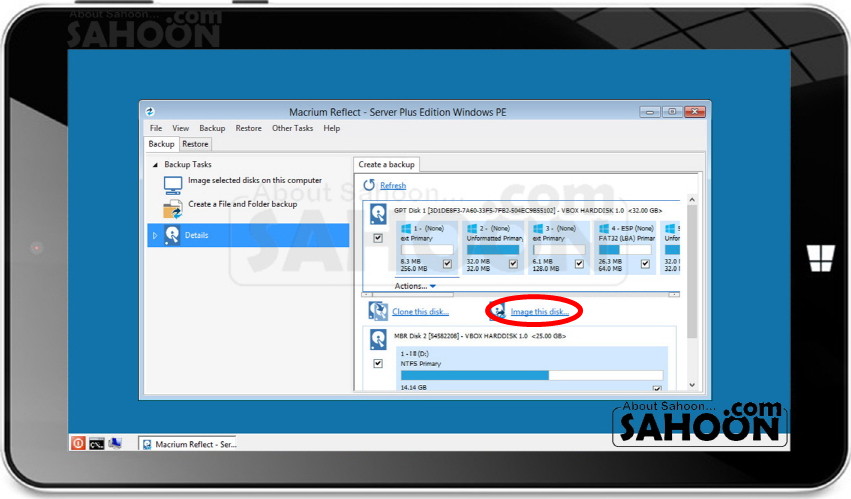Screen dimensions: 851x499
Task: Click the MBR Disk 2 VBOX HARDDISK header text
Action: pyautogui.click(x=480, y=336)
